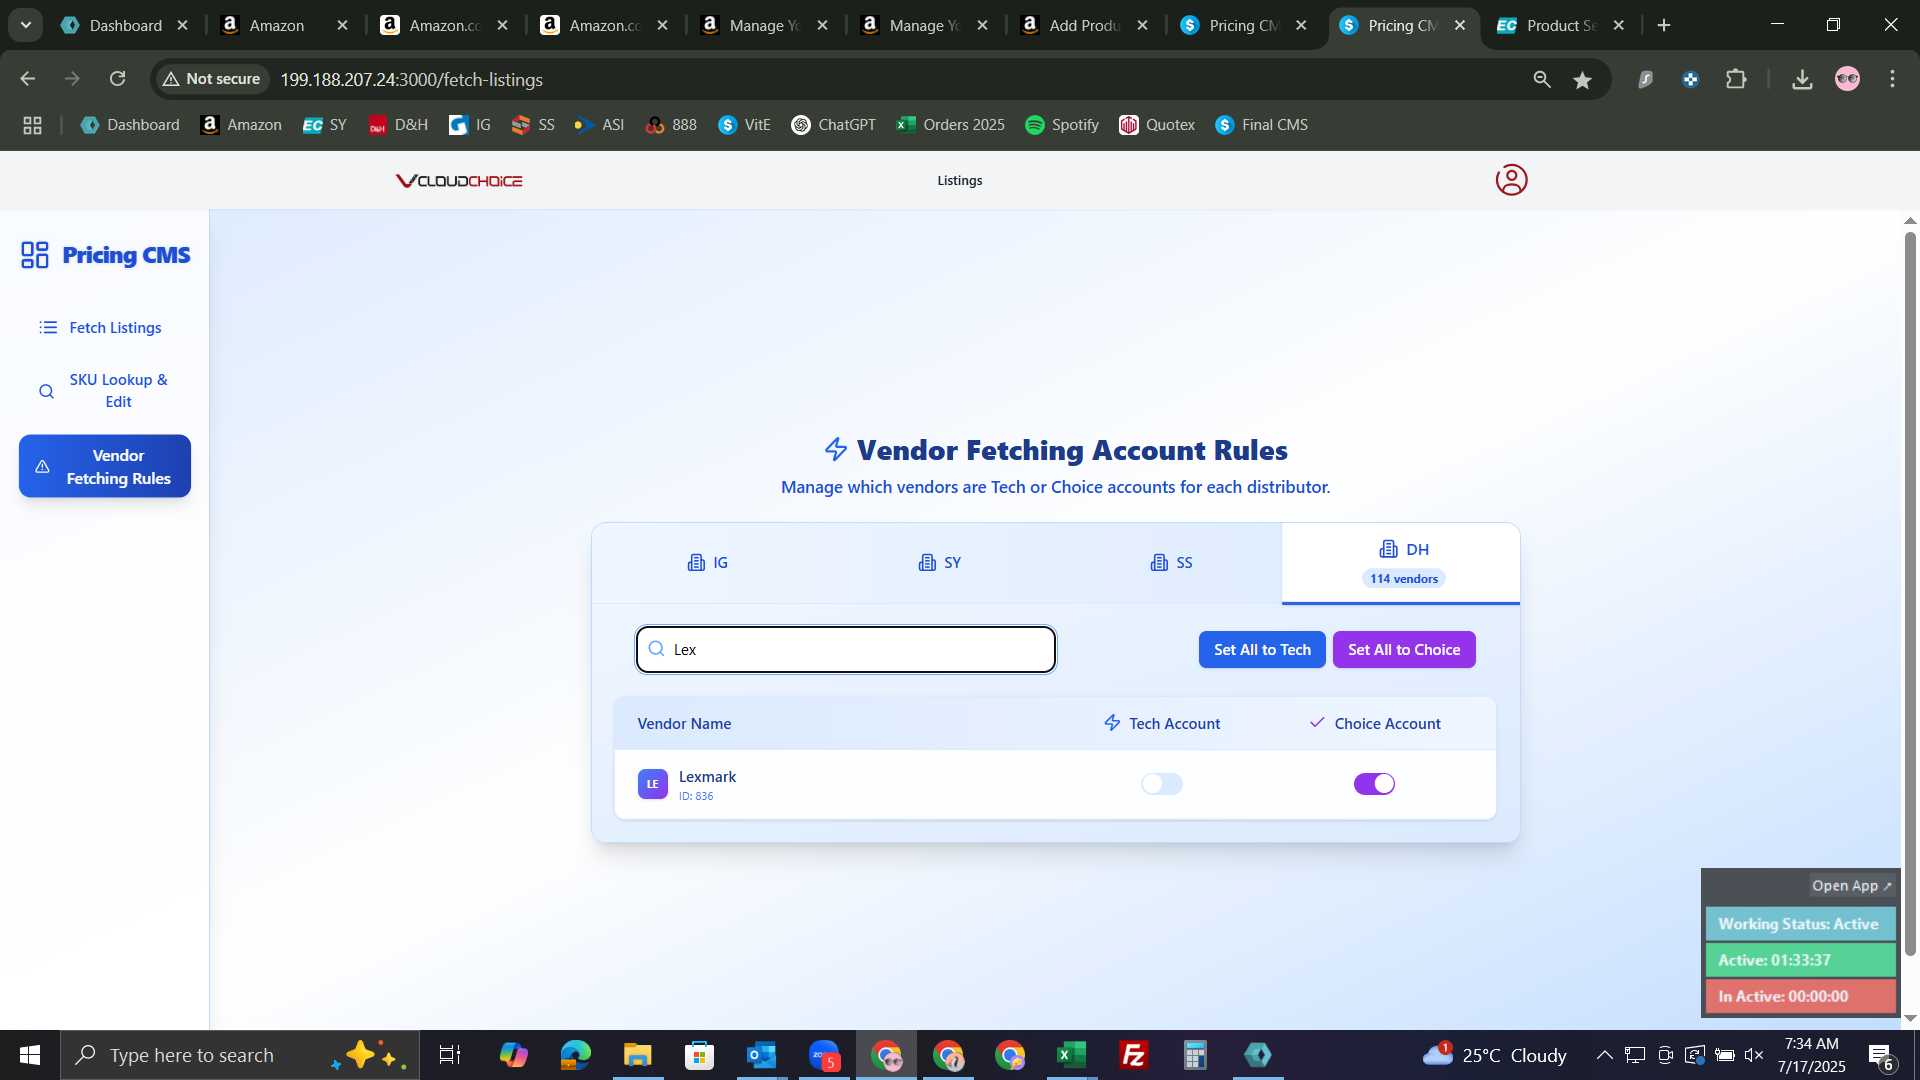Viewport: 1920px width, 1080px height.
Task: Open Outlook from the taskbar
Action: tap(761, 1055)
